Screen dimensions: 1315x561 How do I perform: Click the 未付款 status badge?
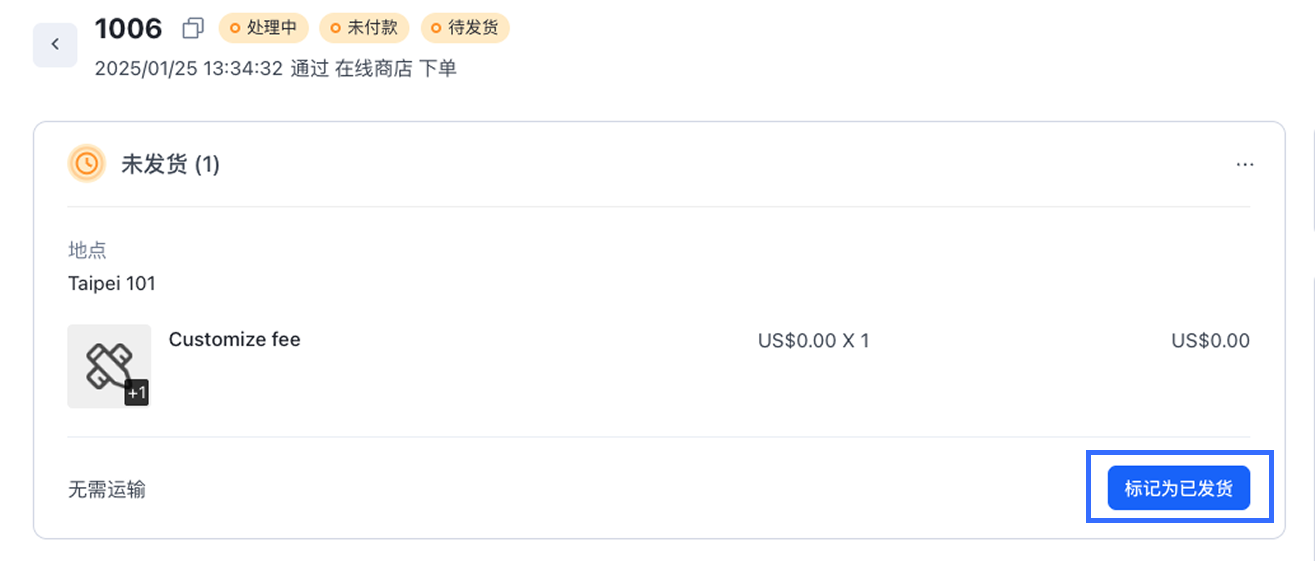tap(364, 28)
